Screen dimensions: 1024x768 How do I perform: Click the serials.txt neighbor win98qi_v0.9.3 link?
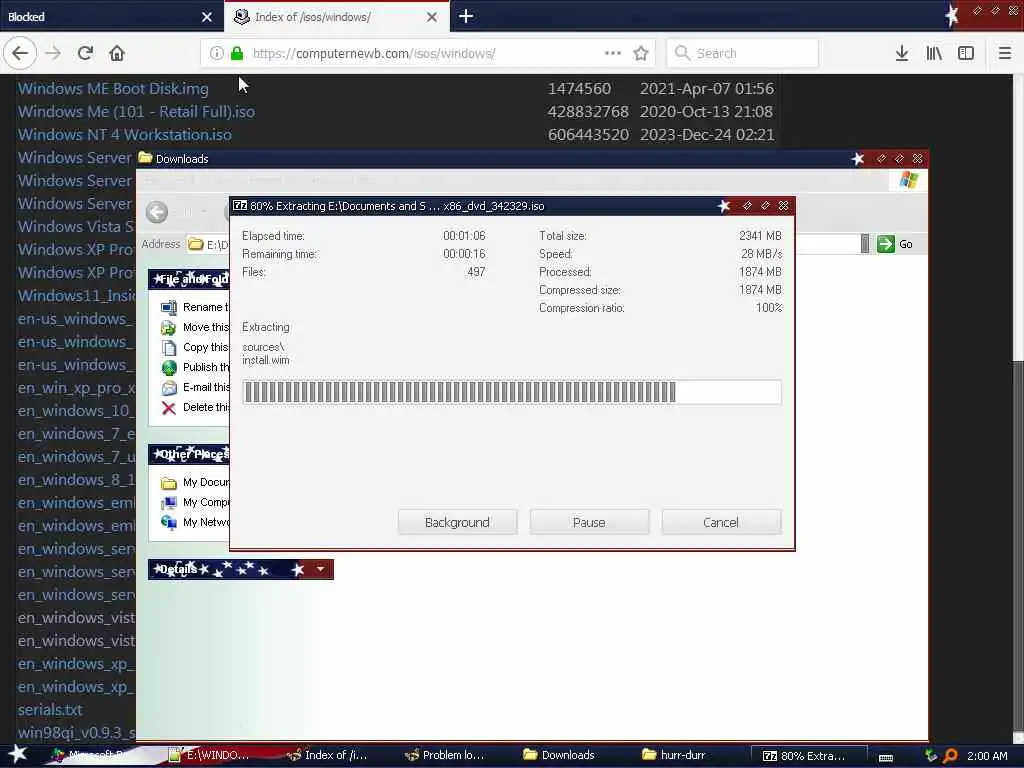pos(76,733)
